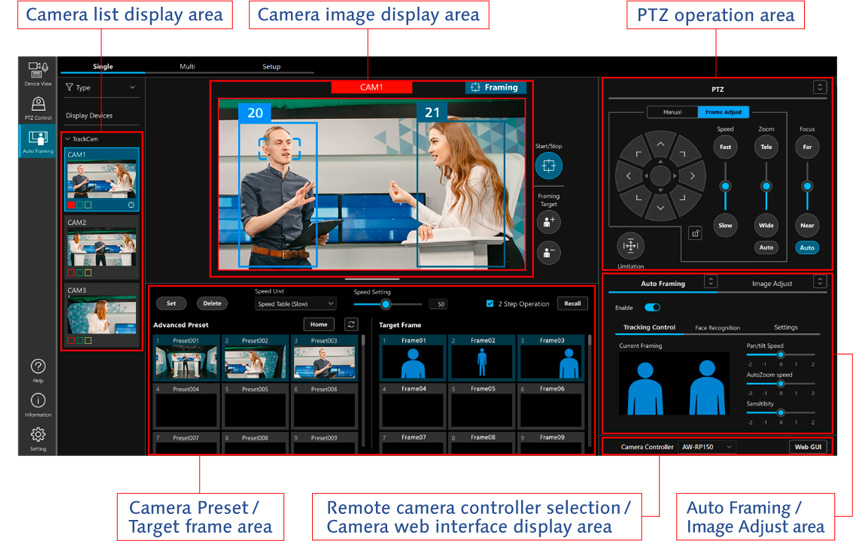Click the red tally indicator on CAM3
The height and width of the screenshot is (541, 854).
pos(71,341)
